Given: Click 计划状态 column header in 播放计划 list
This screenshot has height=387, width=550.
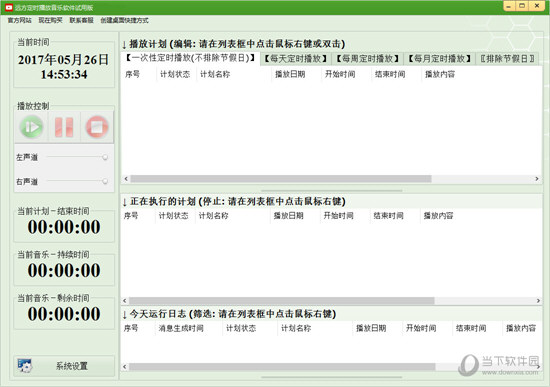Looking at the screenshot, I should coord(176,74).
